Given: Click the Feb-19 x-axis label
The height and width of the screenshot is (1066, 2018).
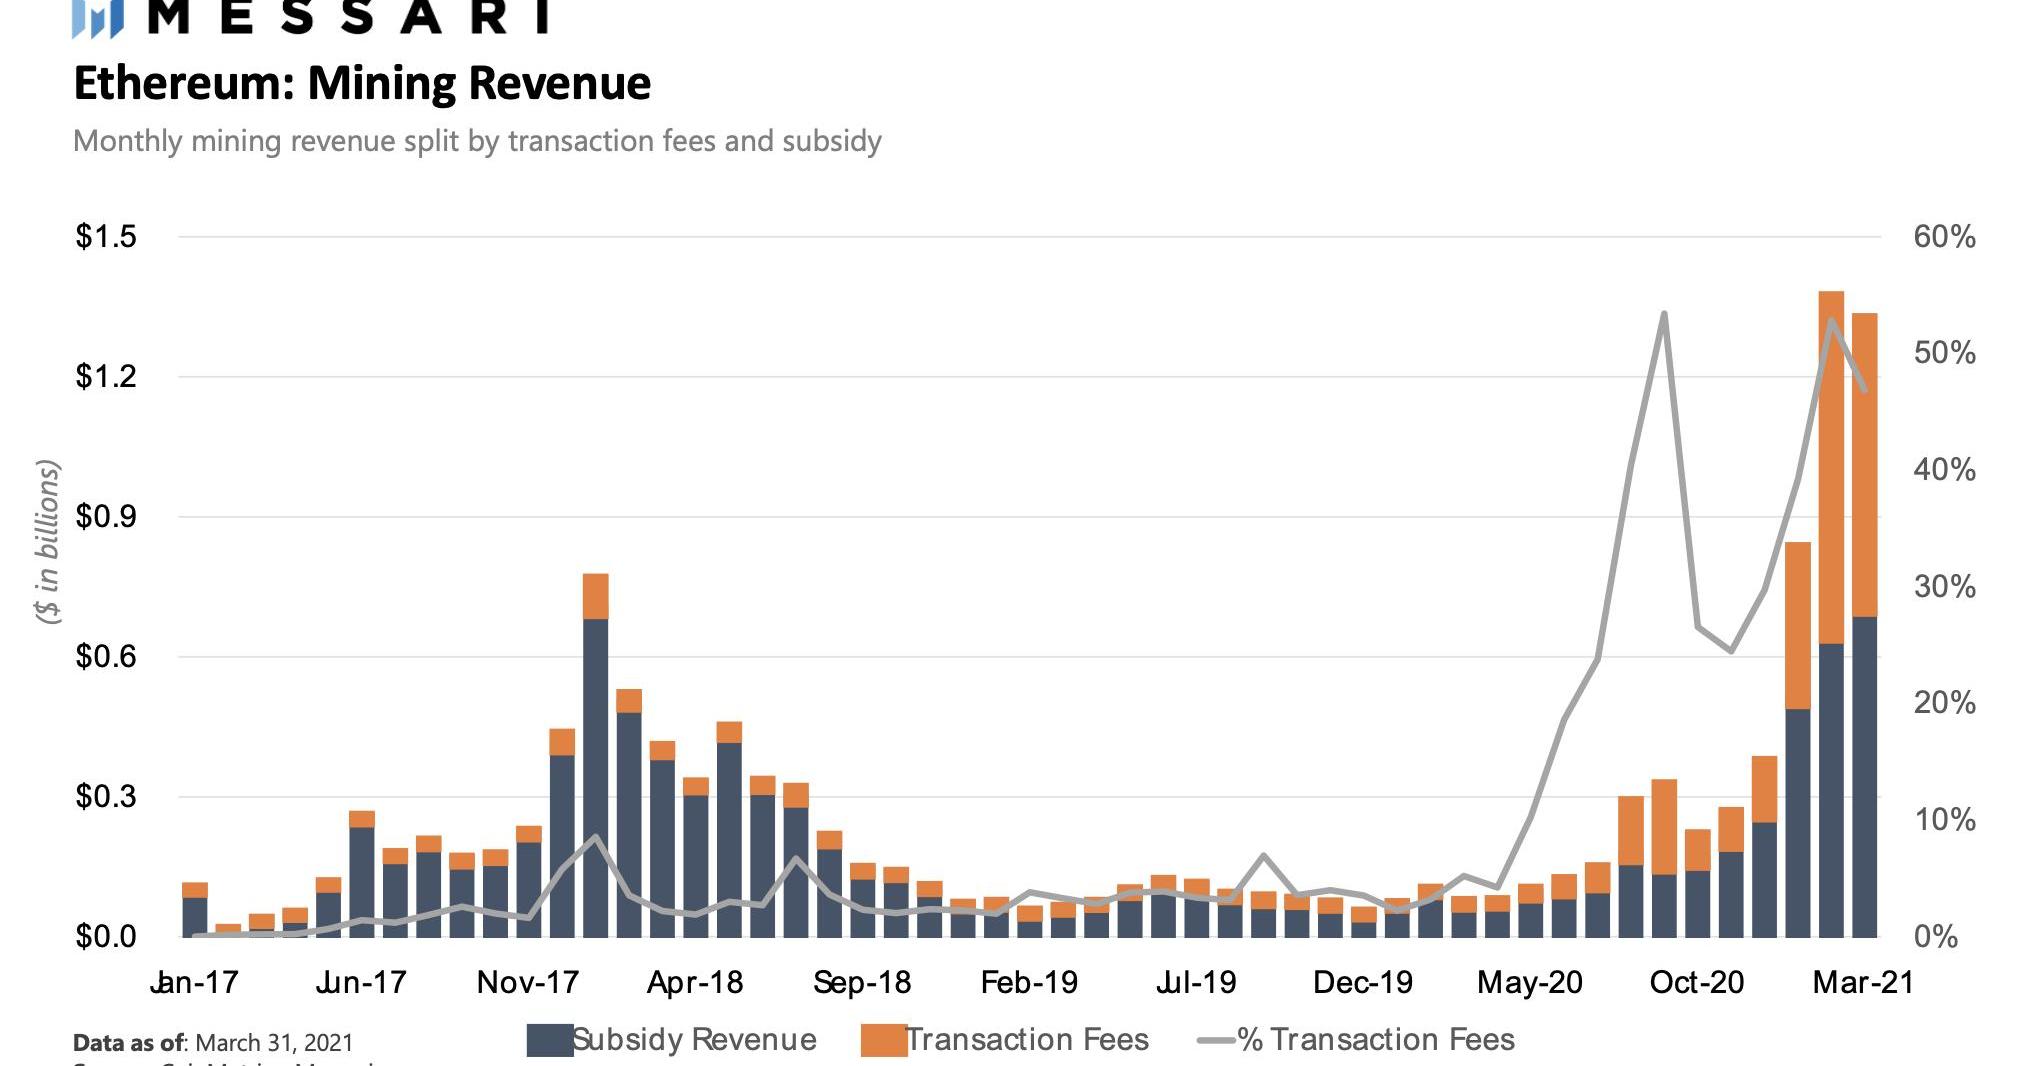Looking at the screenshot, I should pos(1029,983).
